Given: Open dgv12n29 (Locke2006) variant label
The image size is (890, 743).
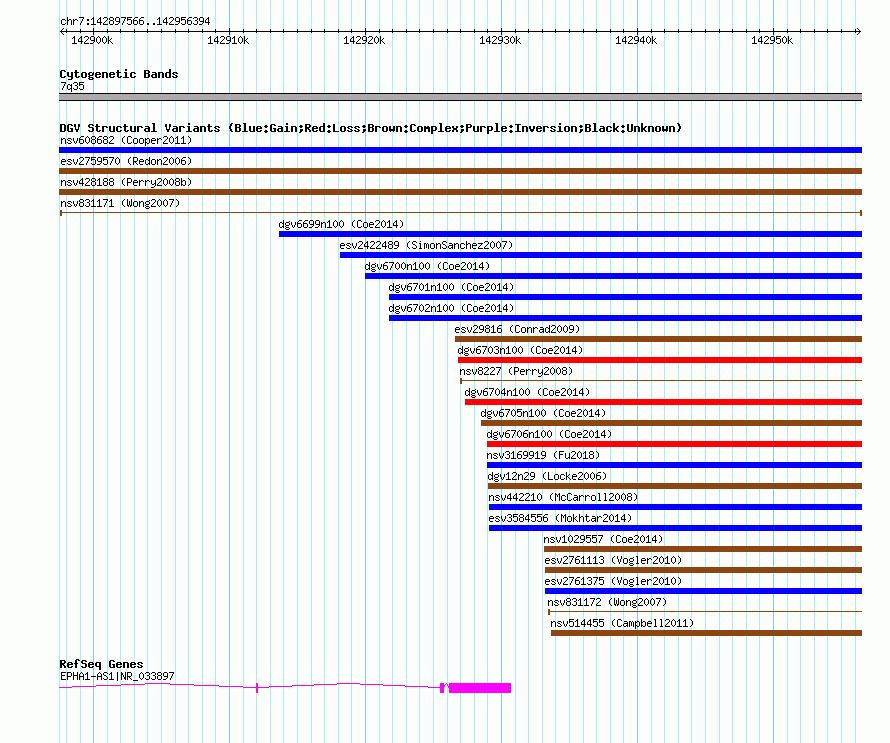Looking at the screenshot, I should click(x=547, y=476).
